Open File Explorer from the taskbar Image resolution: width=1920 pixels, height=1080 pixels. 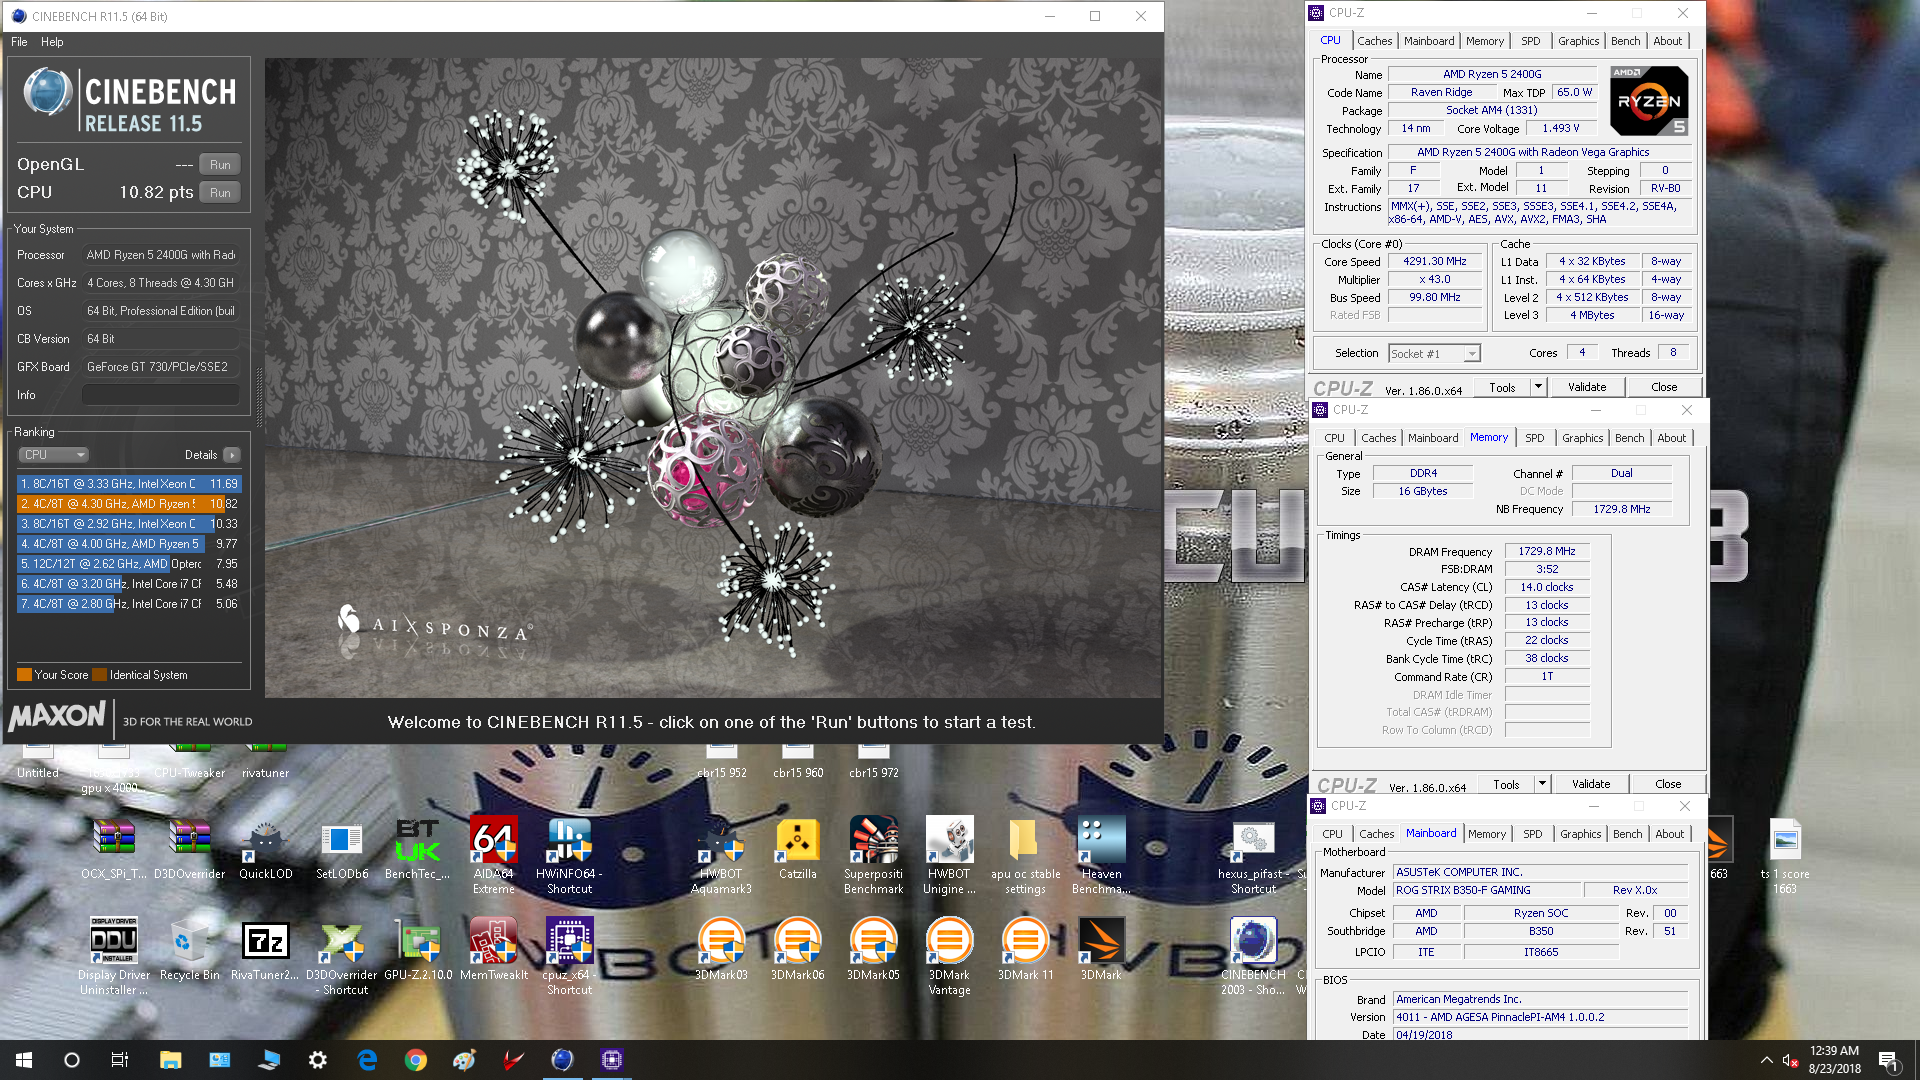point(170,1060)
